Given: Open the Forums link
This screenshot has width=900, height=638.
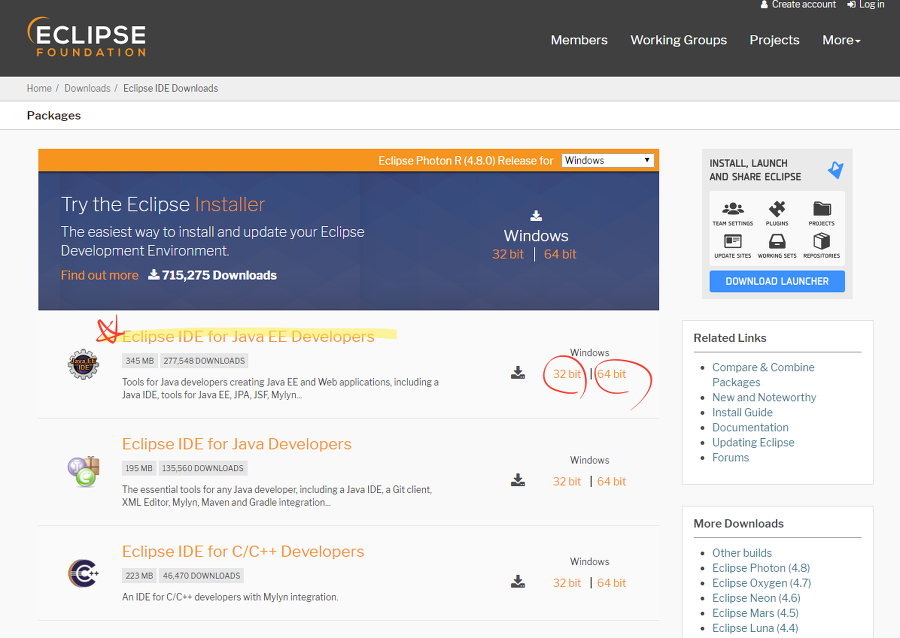Looking at the screenshot, I should pyautogui.click(x=730, y=457).
